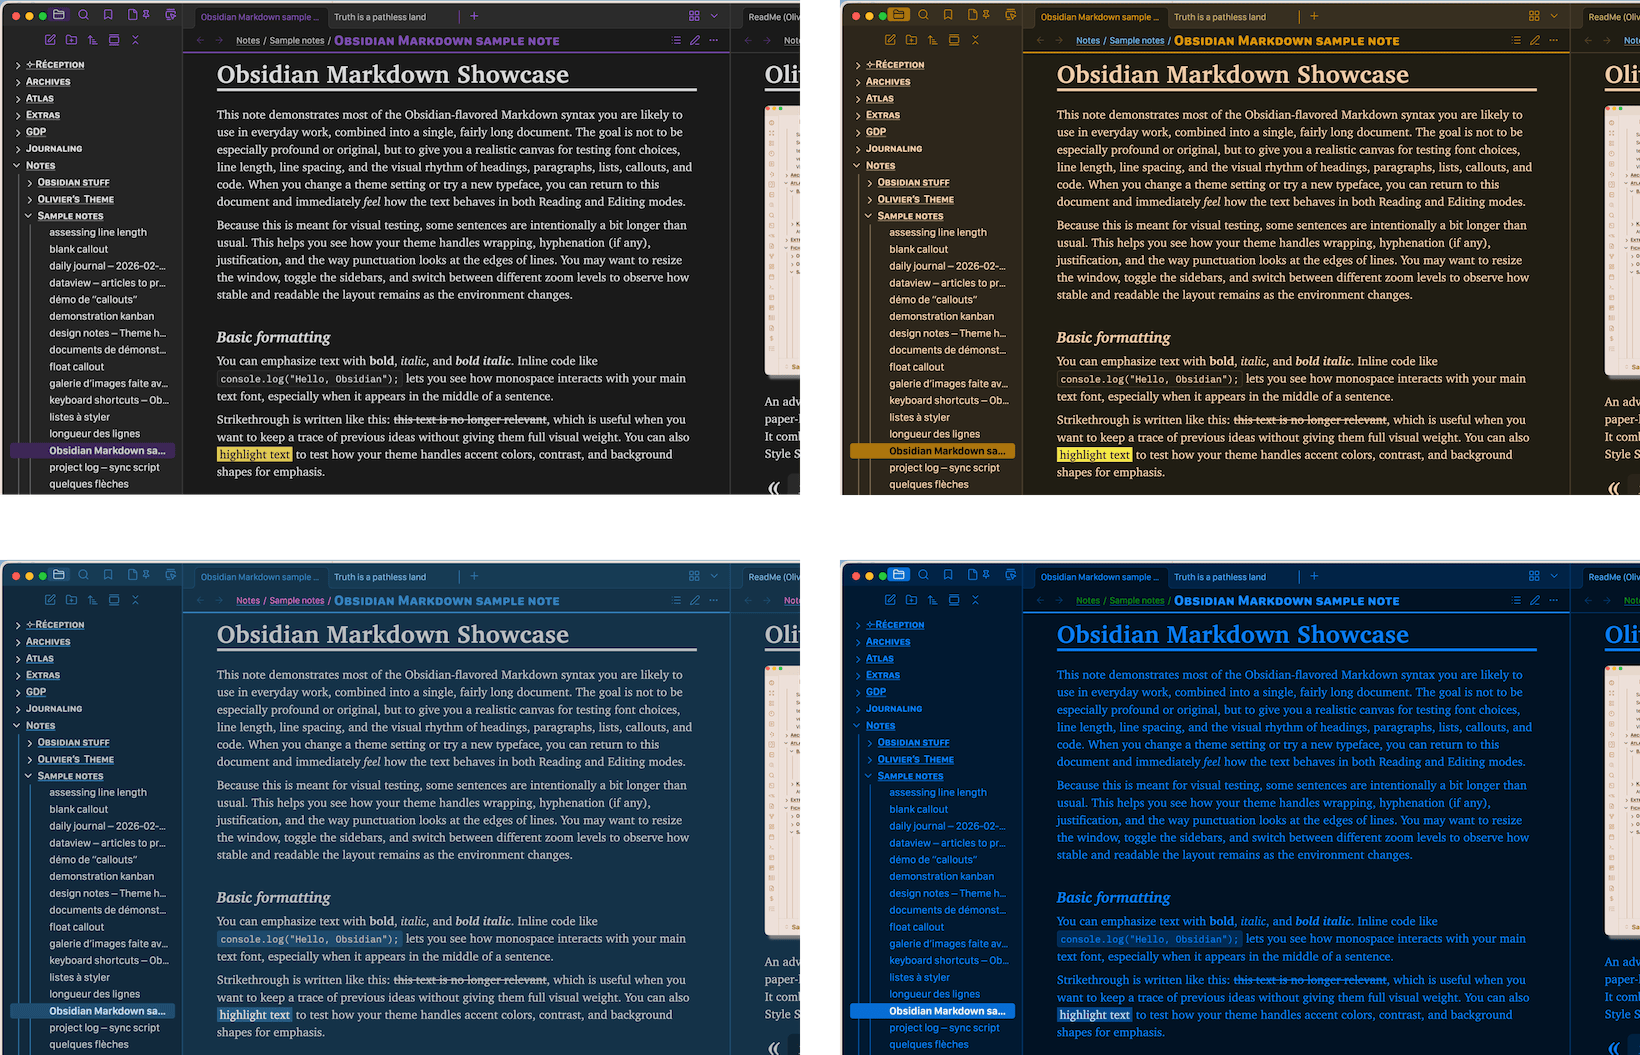Expand the Archives folder in the purple window
The width and height of the screenshot is (1640, 1055).
(x=18, y=82)
